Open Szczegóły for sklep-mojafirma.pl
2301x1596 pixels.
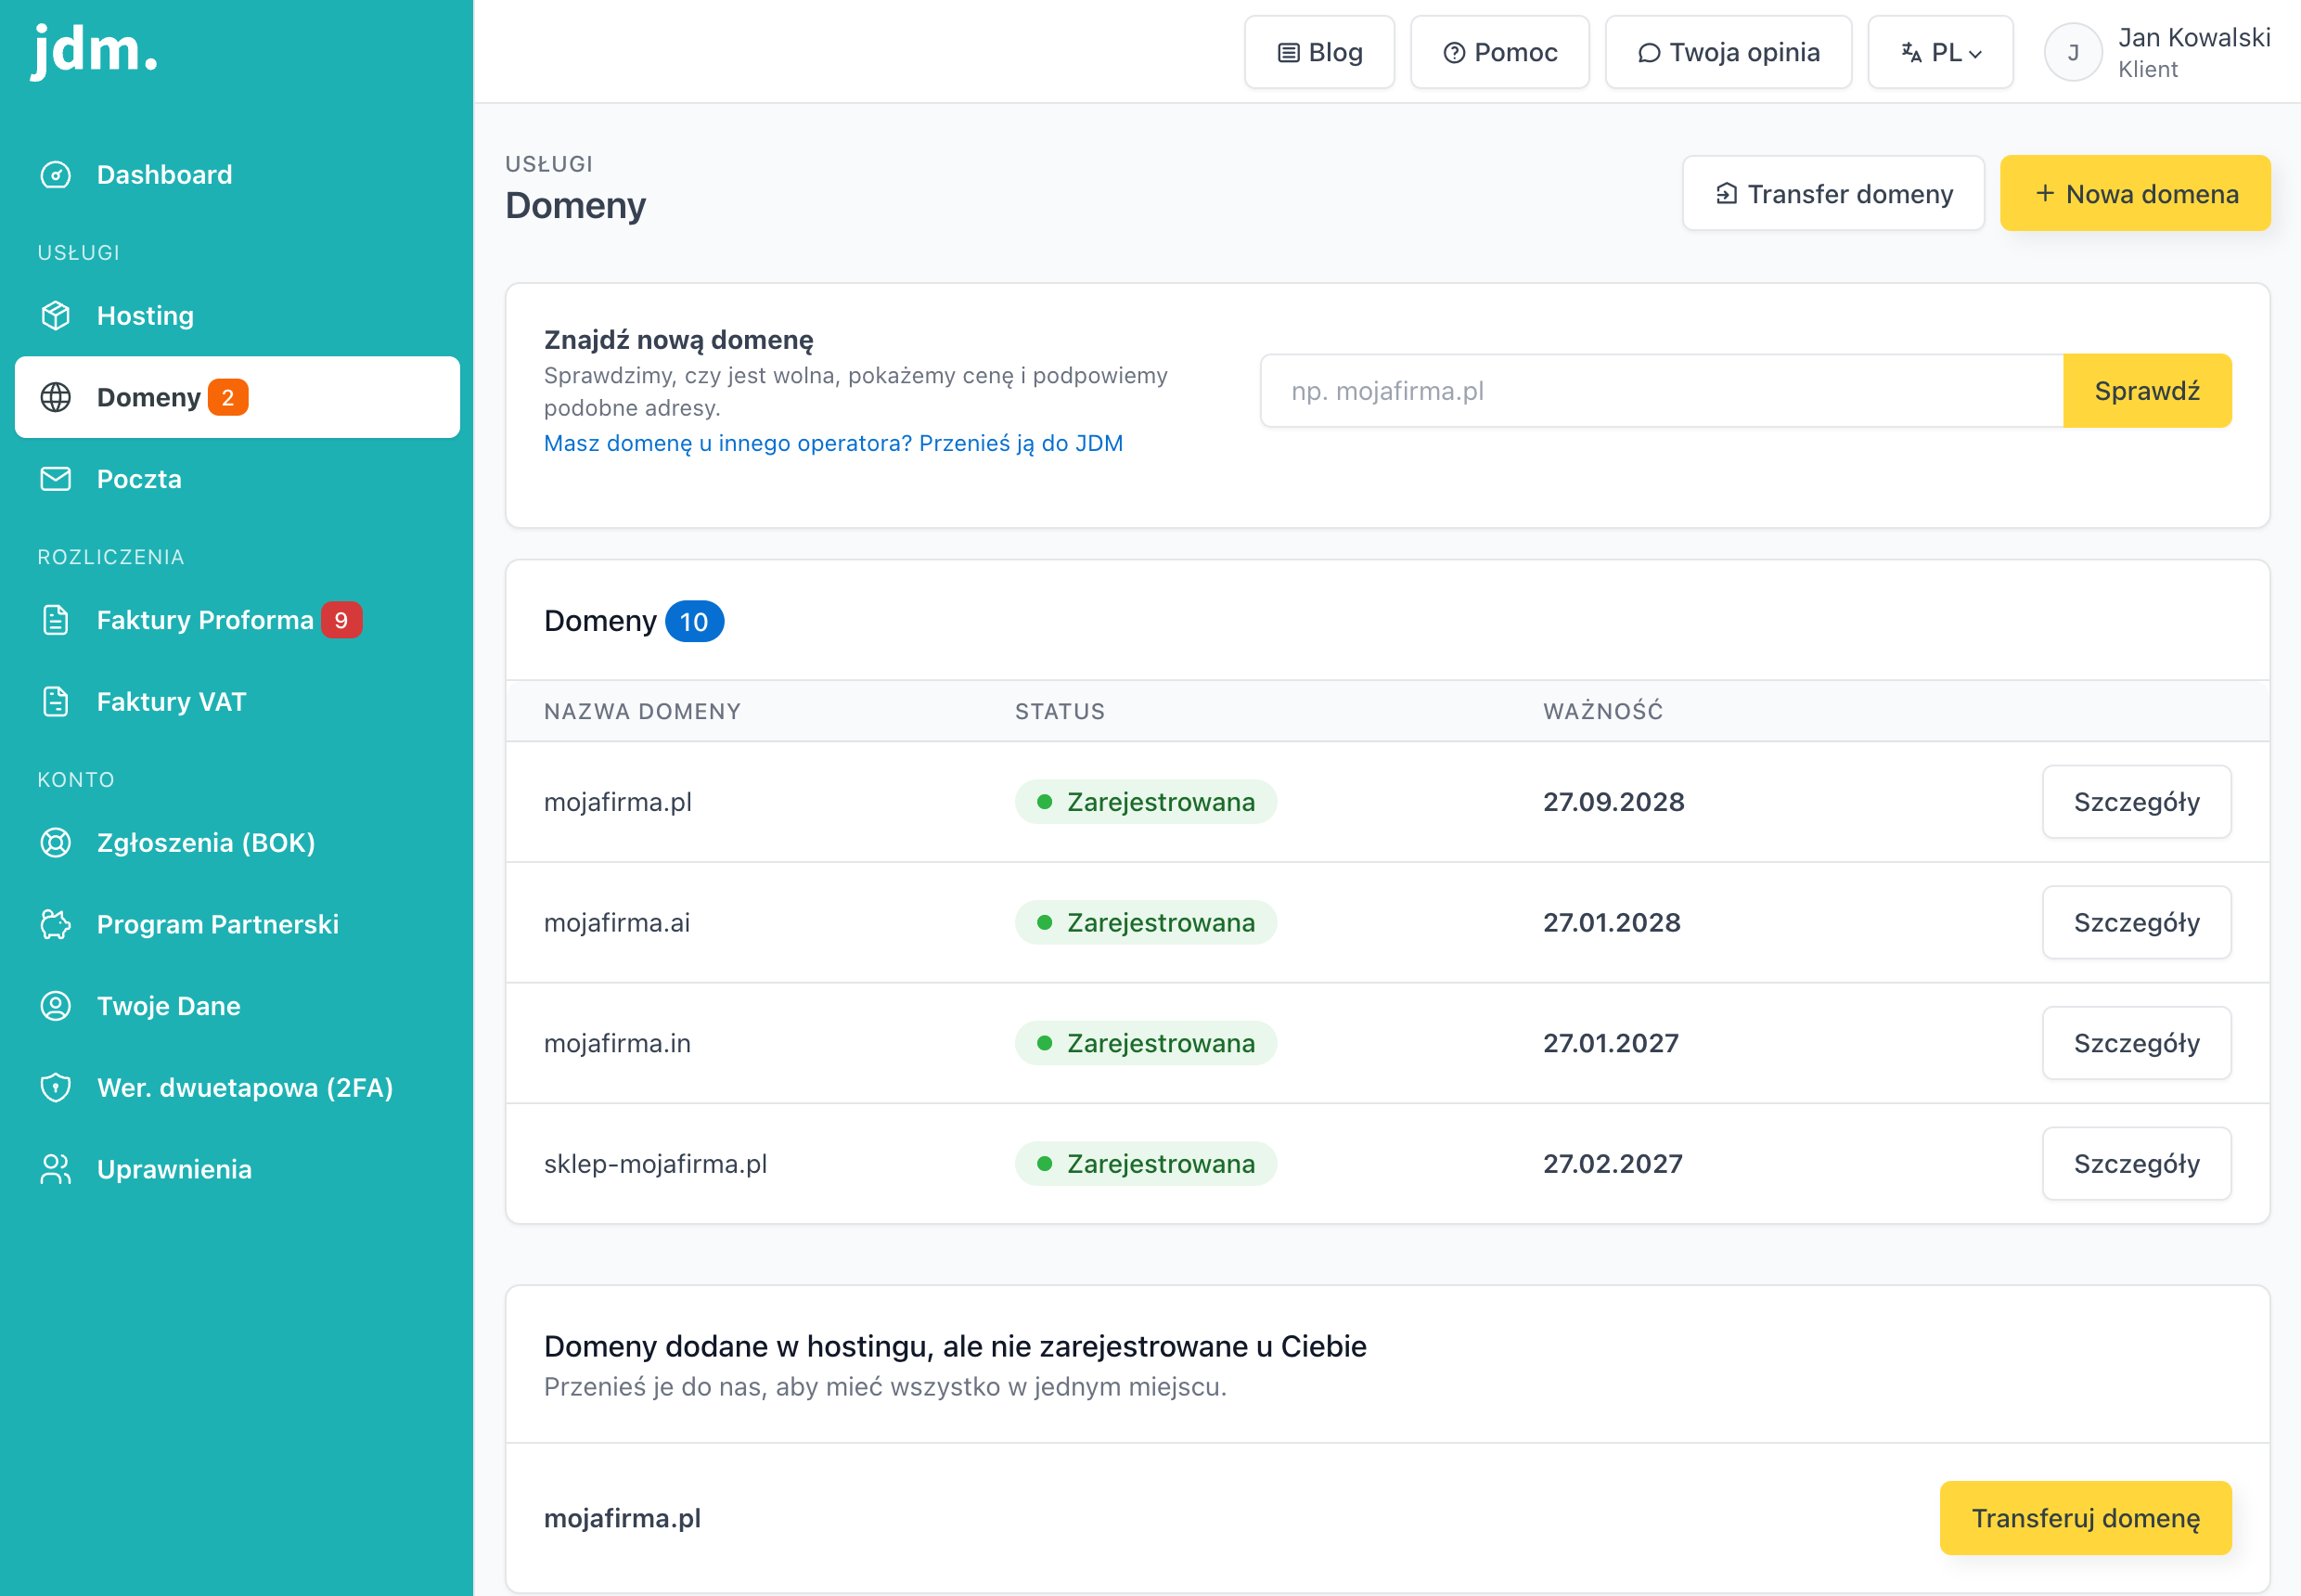tap(2136, 1164)
